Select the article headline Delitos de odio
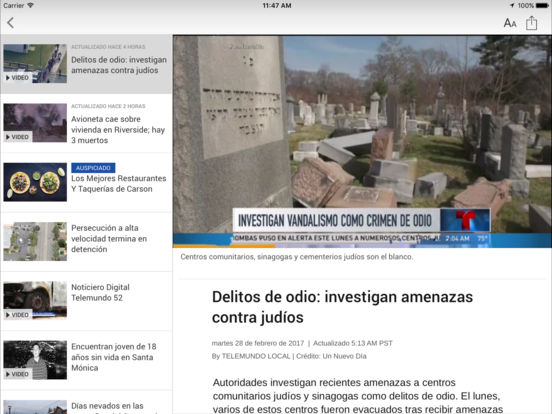Image resolution: width=552 pixels, height=414 pixels. [342, 307]
